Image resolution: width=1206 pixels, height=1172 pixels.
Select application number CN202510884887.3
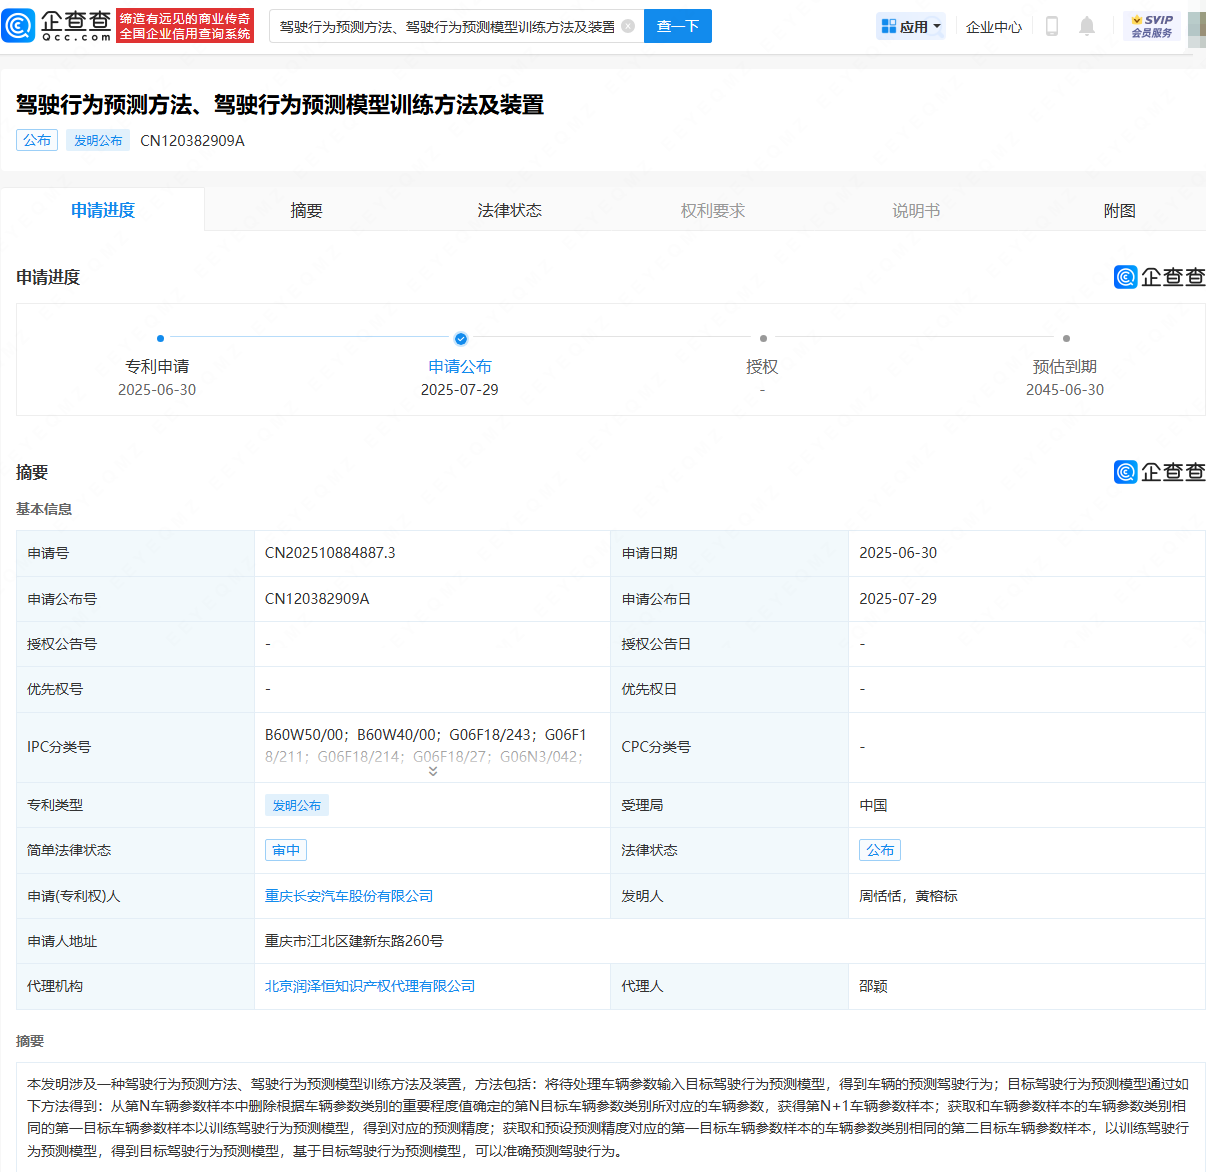pyautogui.click(x=330, y=553)
